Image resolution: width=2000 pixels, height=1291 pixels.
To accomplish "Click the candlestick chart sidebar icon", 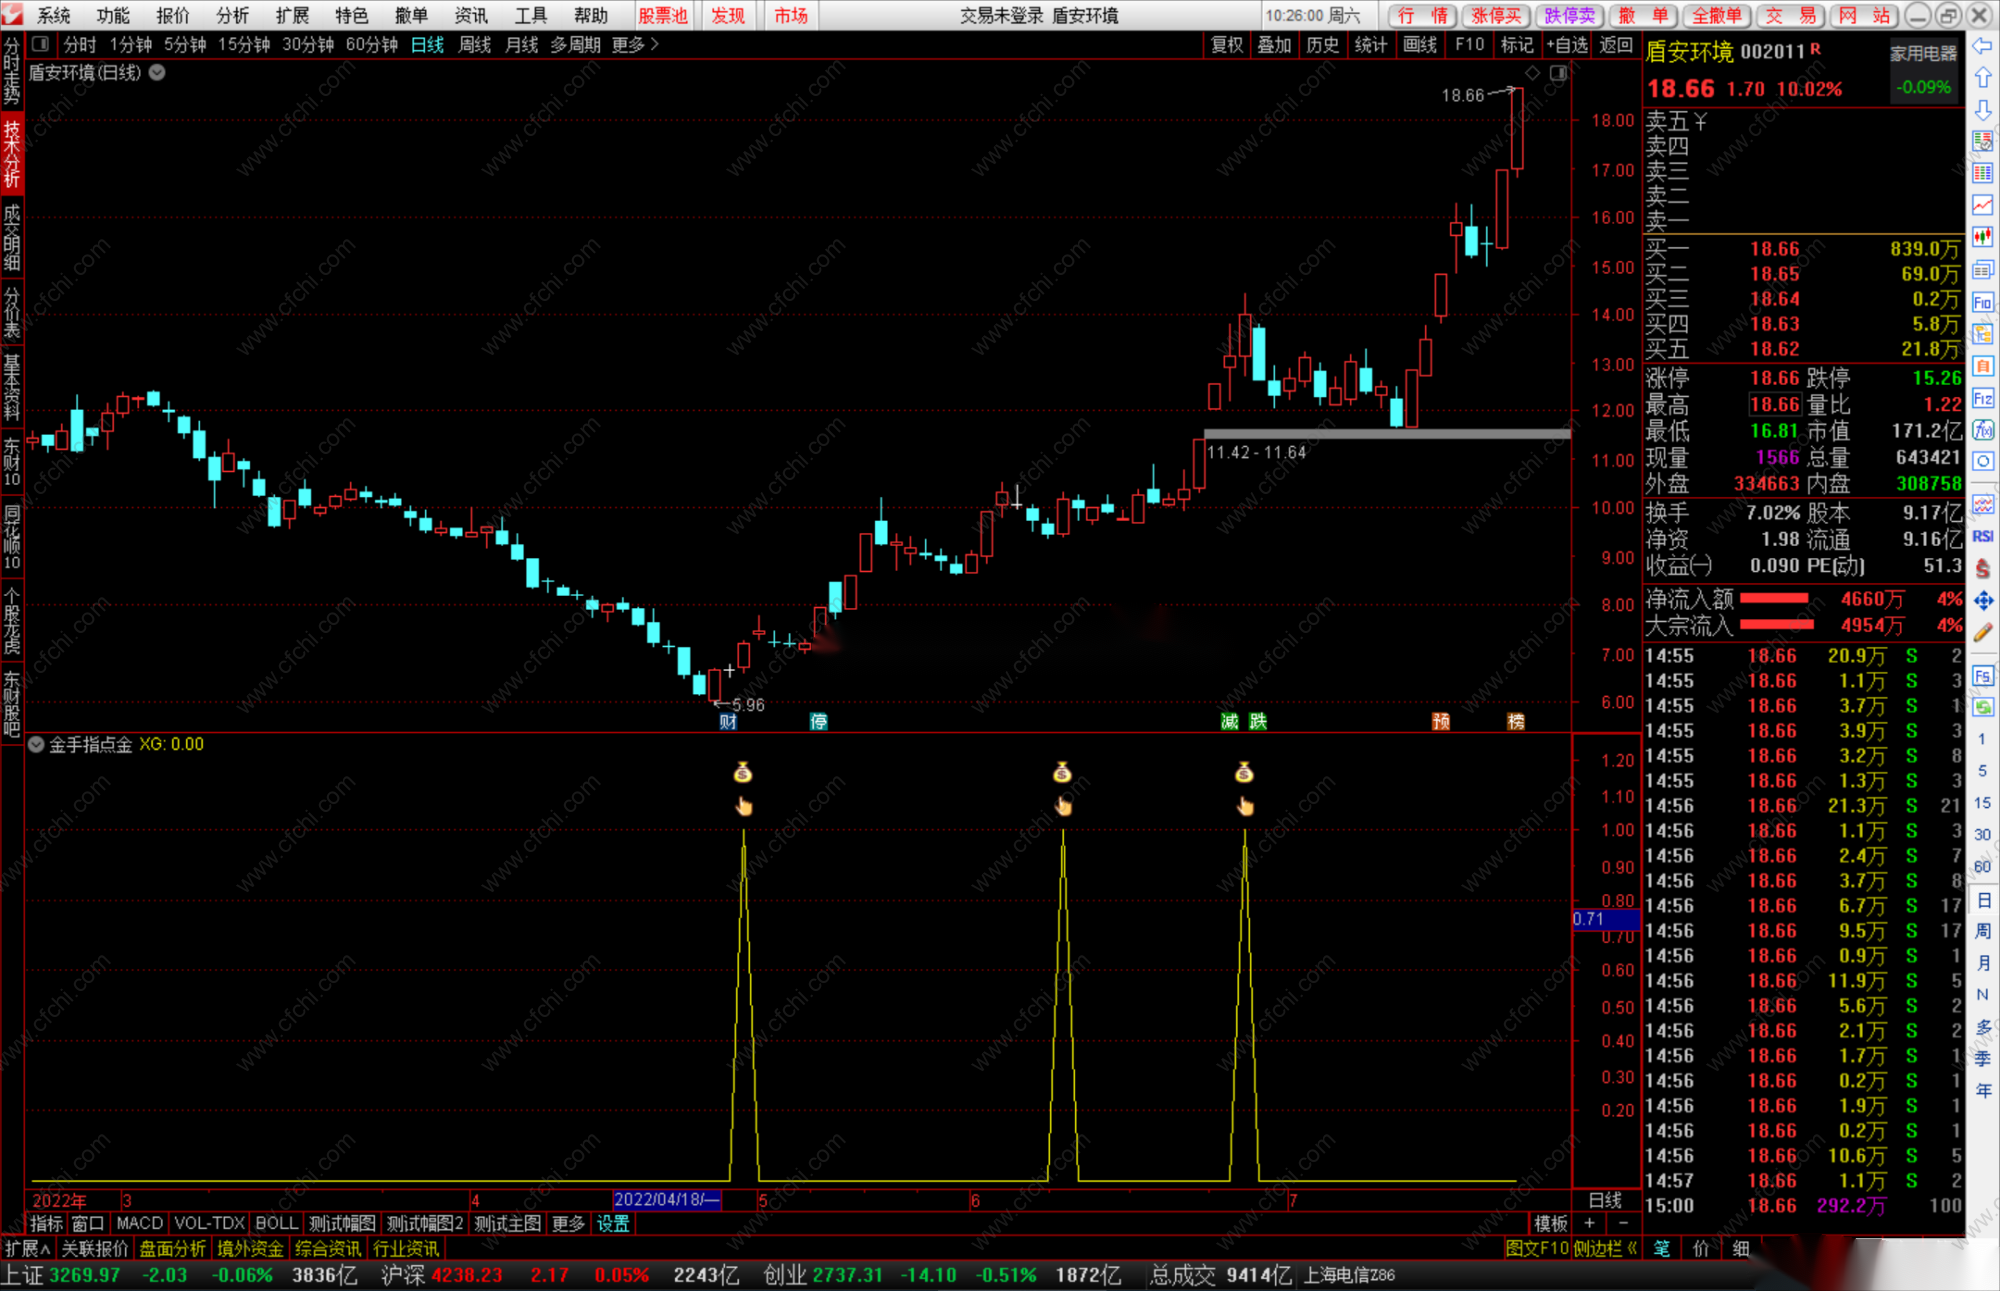I will pyautogui.click(x=1983, y=237).
